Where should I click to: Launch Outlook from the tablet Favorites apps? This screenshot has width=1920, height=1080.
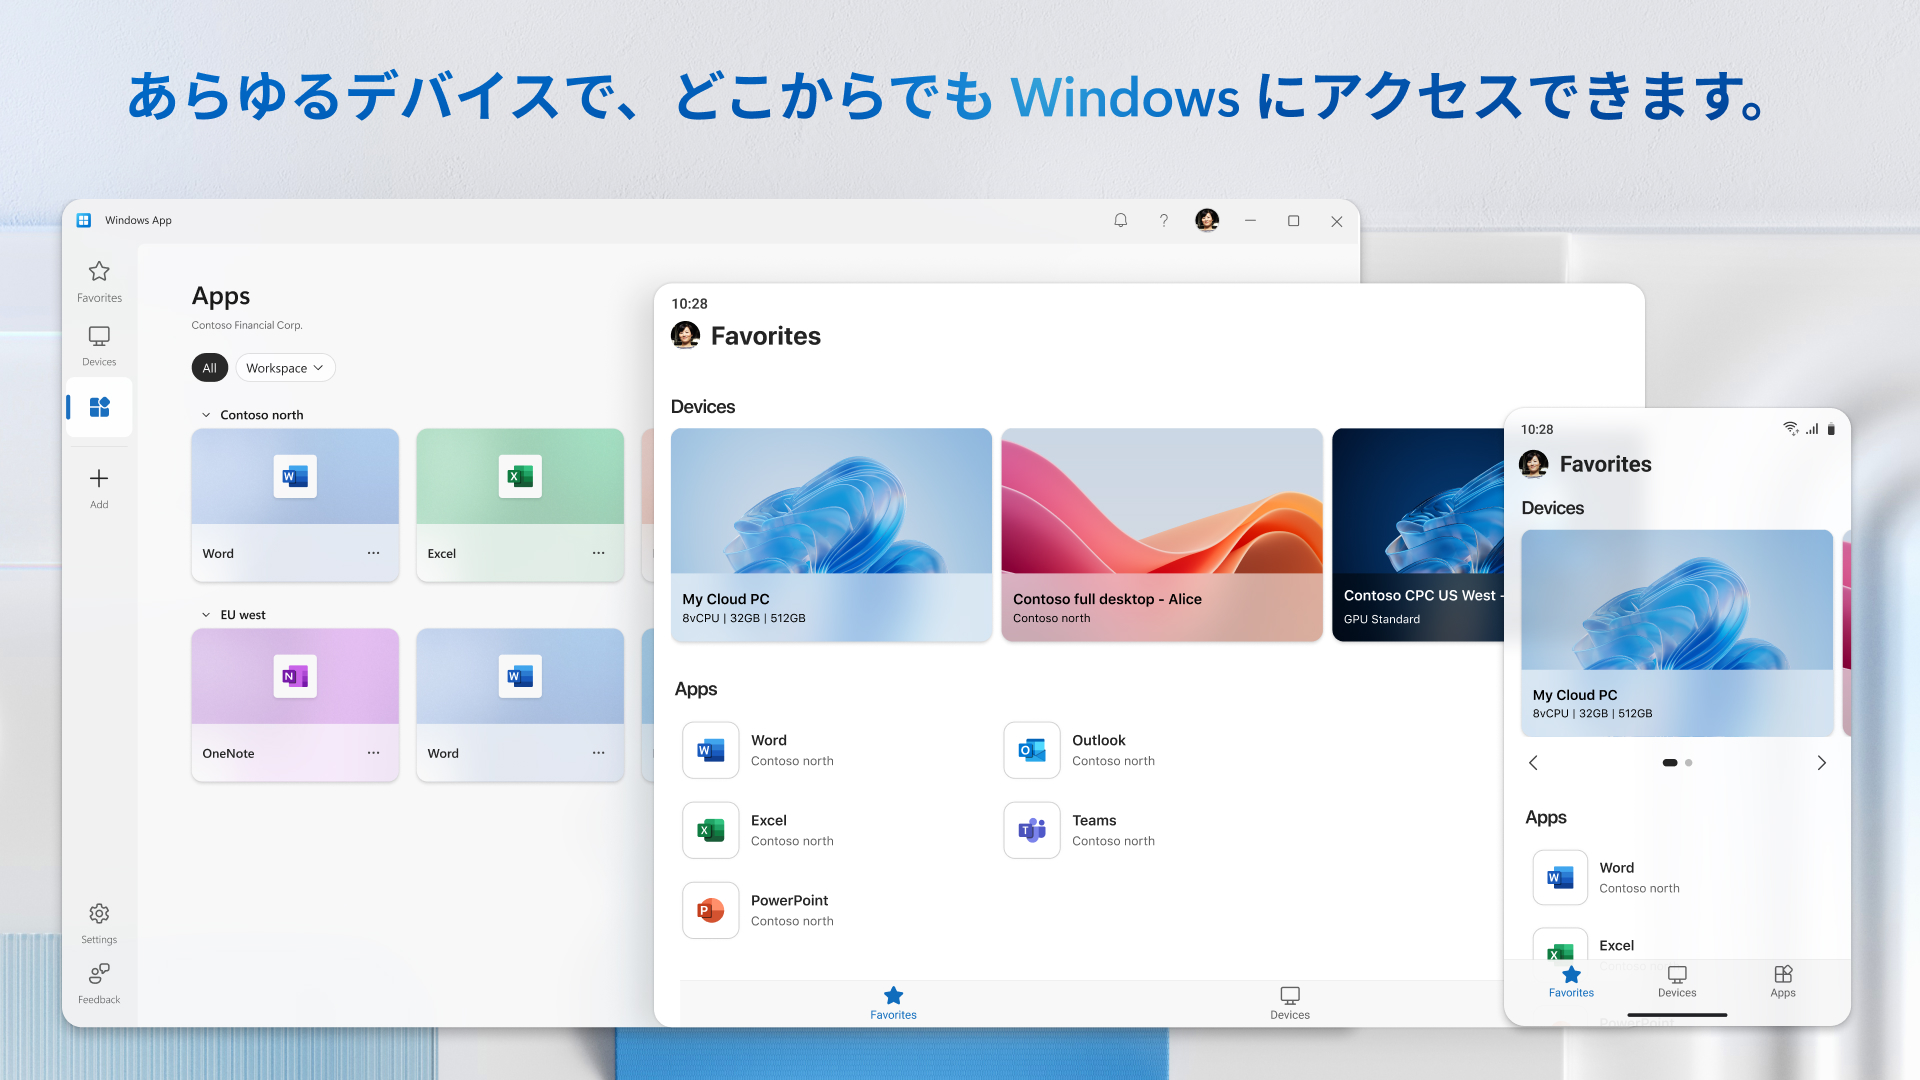[x=1032, y=750]
